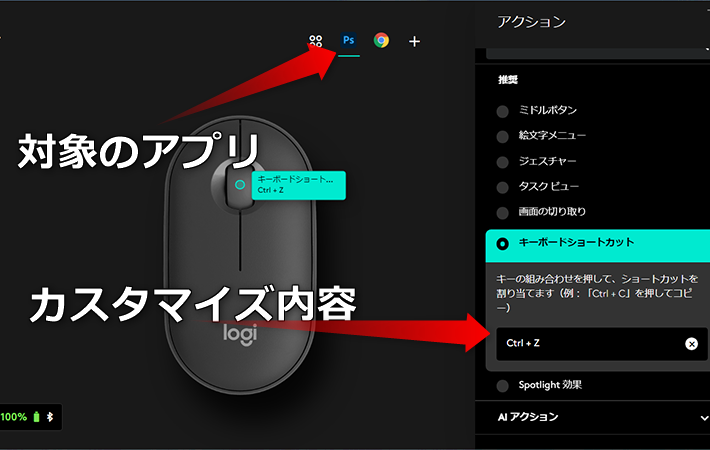Select the ミドルボタン radio option
The width and height of the screenshot is (710, 450).
tap(502, 111)
